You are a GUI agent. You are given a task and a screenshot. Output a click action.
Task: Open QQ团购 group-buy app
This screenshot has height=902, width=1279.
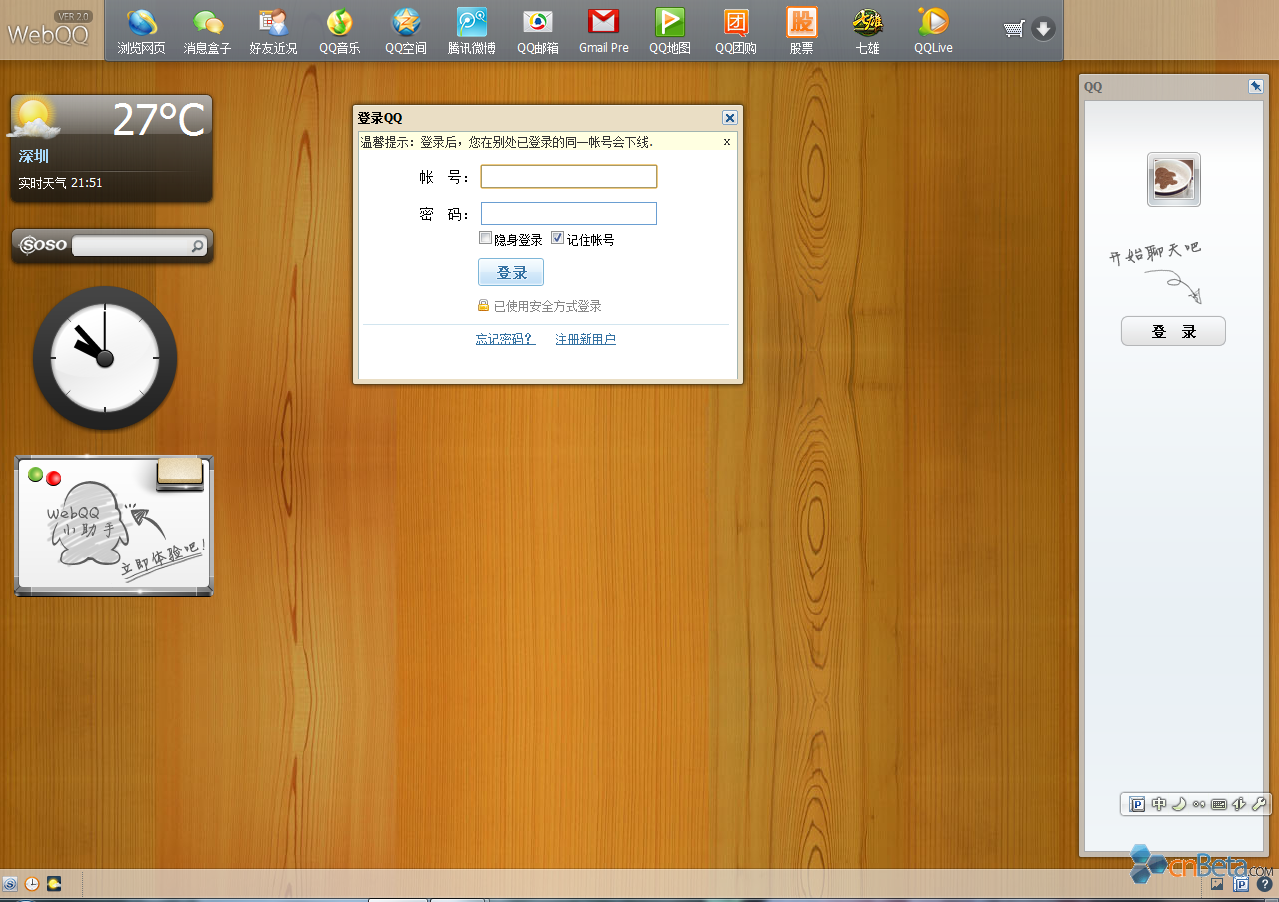[736, 30]
